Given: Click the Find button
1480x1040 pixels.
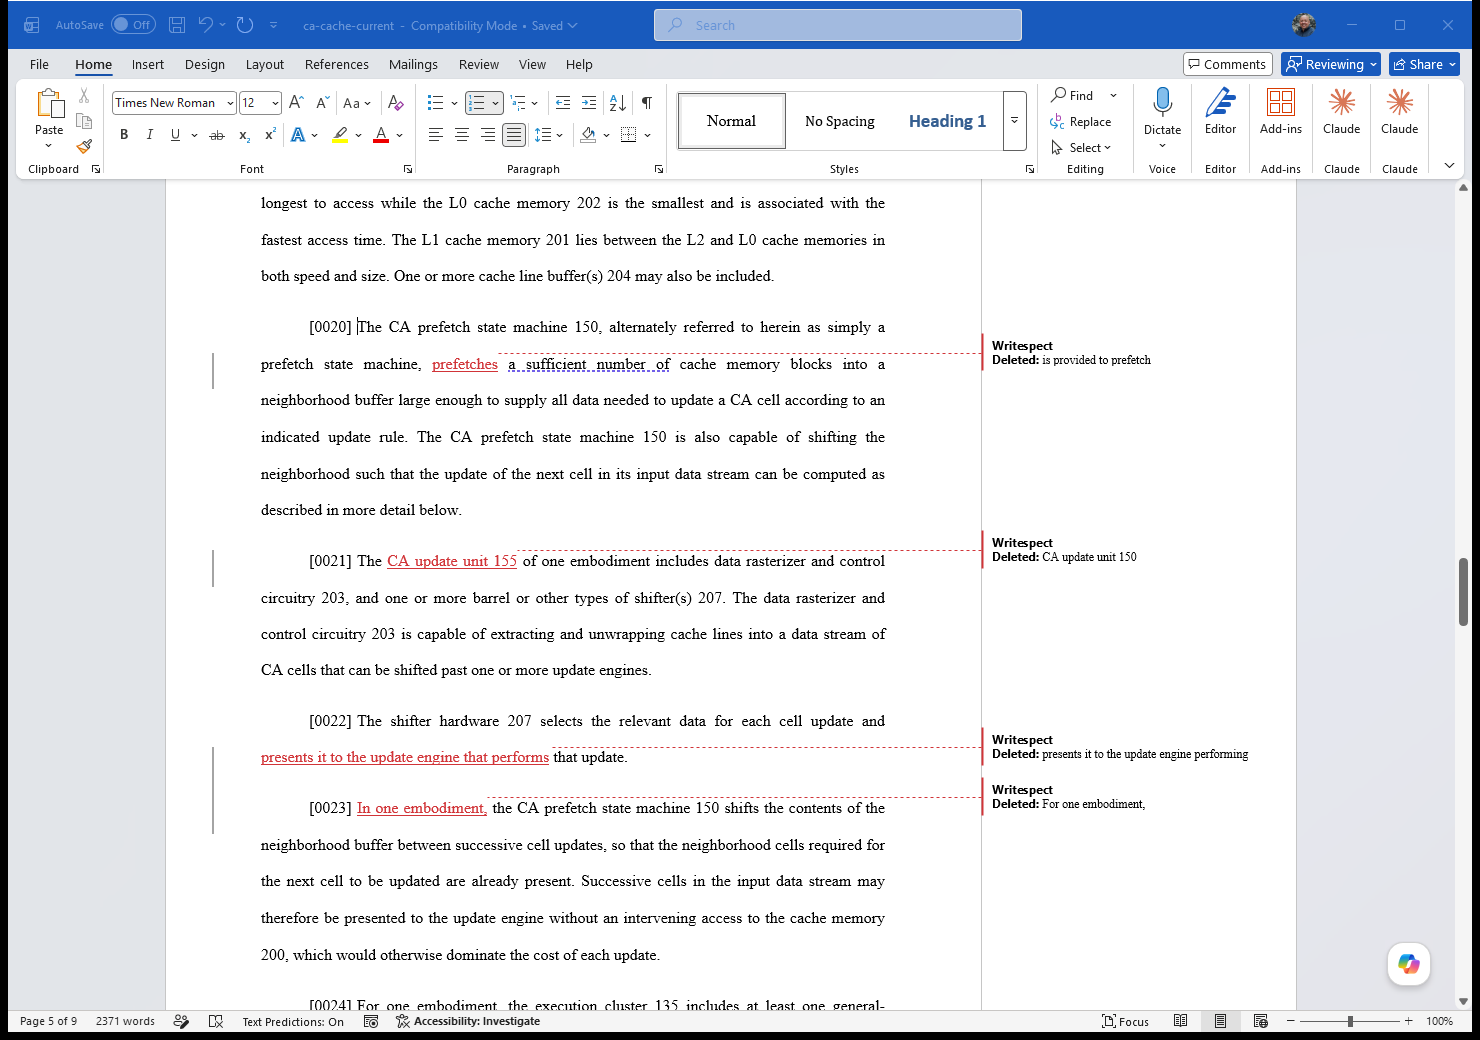Looking at the screenshot, I should click(1072, 95).
